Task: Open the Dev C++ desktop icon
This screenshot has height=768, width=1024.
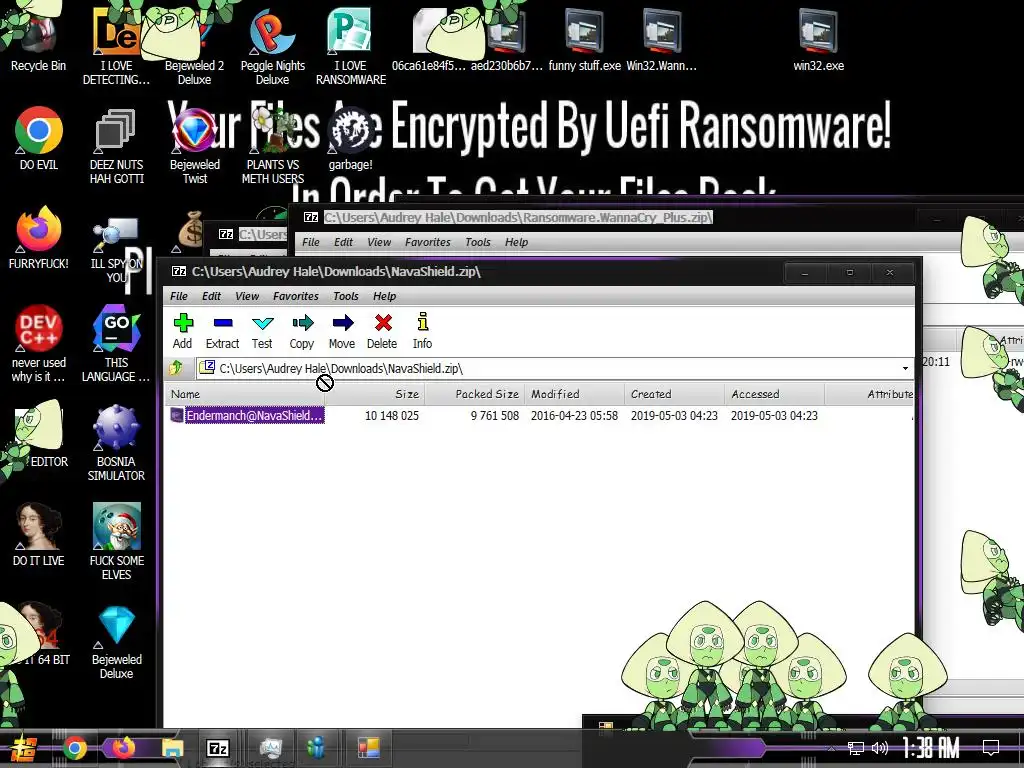Action: click(39, 344)
